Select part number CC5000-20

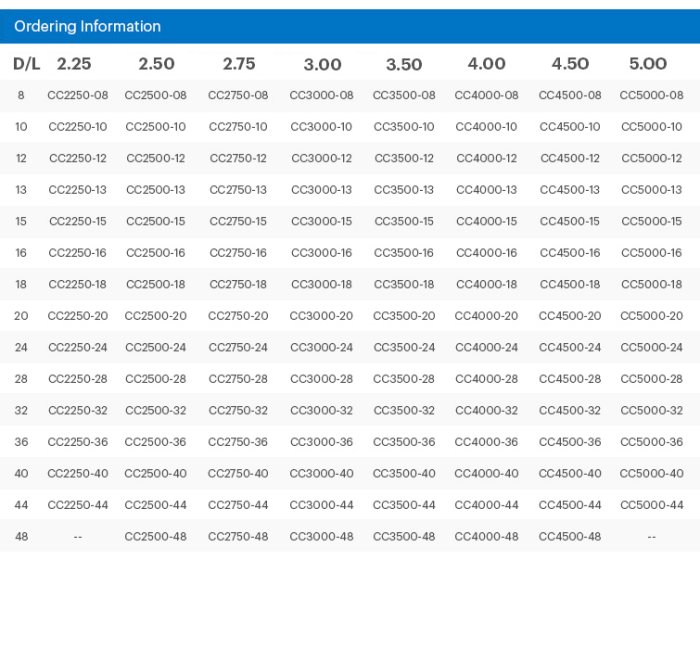(x=651, y=316)
